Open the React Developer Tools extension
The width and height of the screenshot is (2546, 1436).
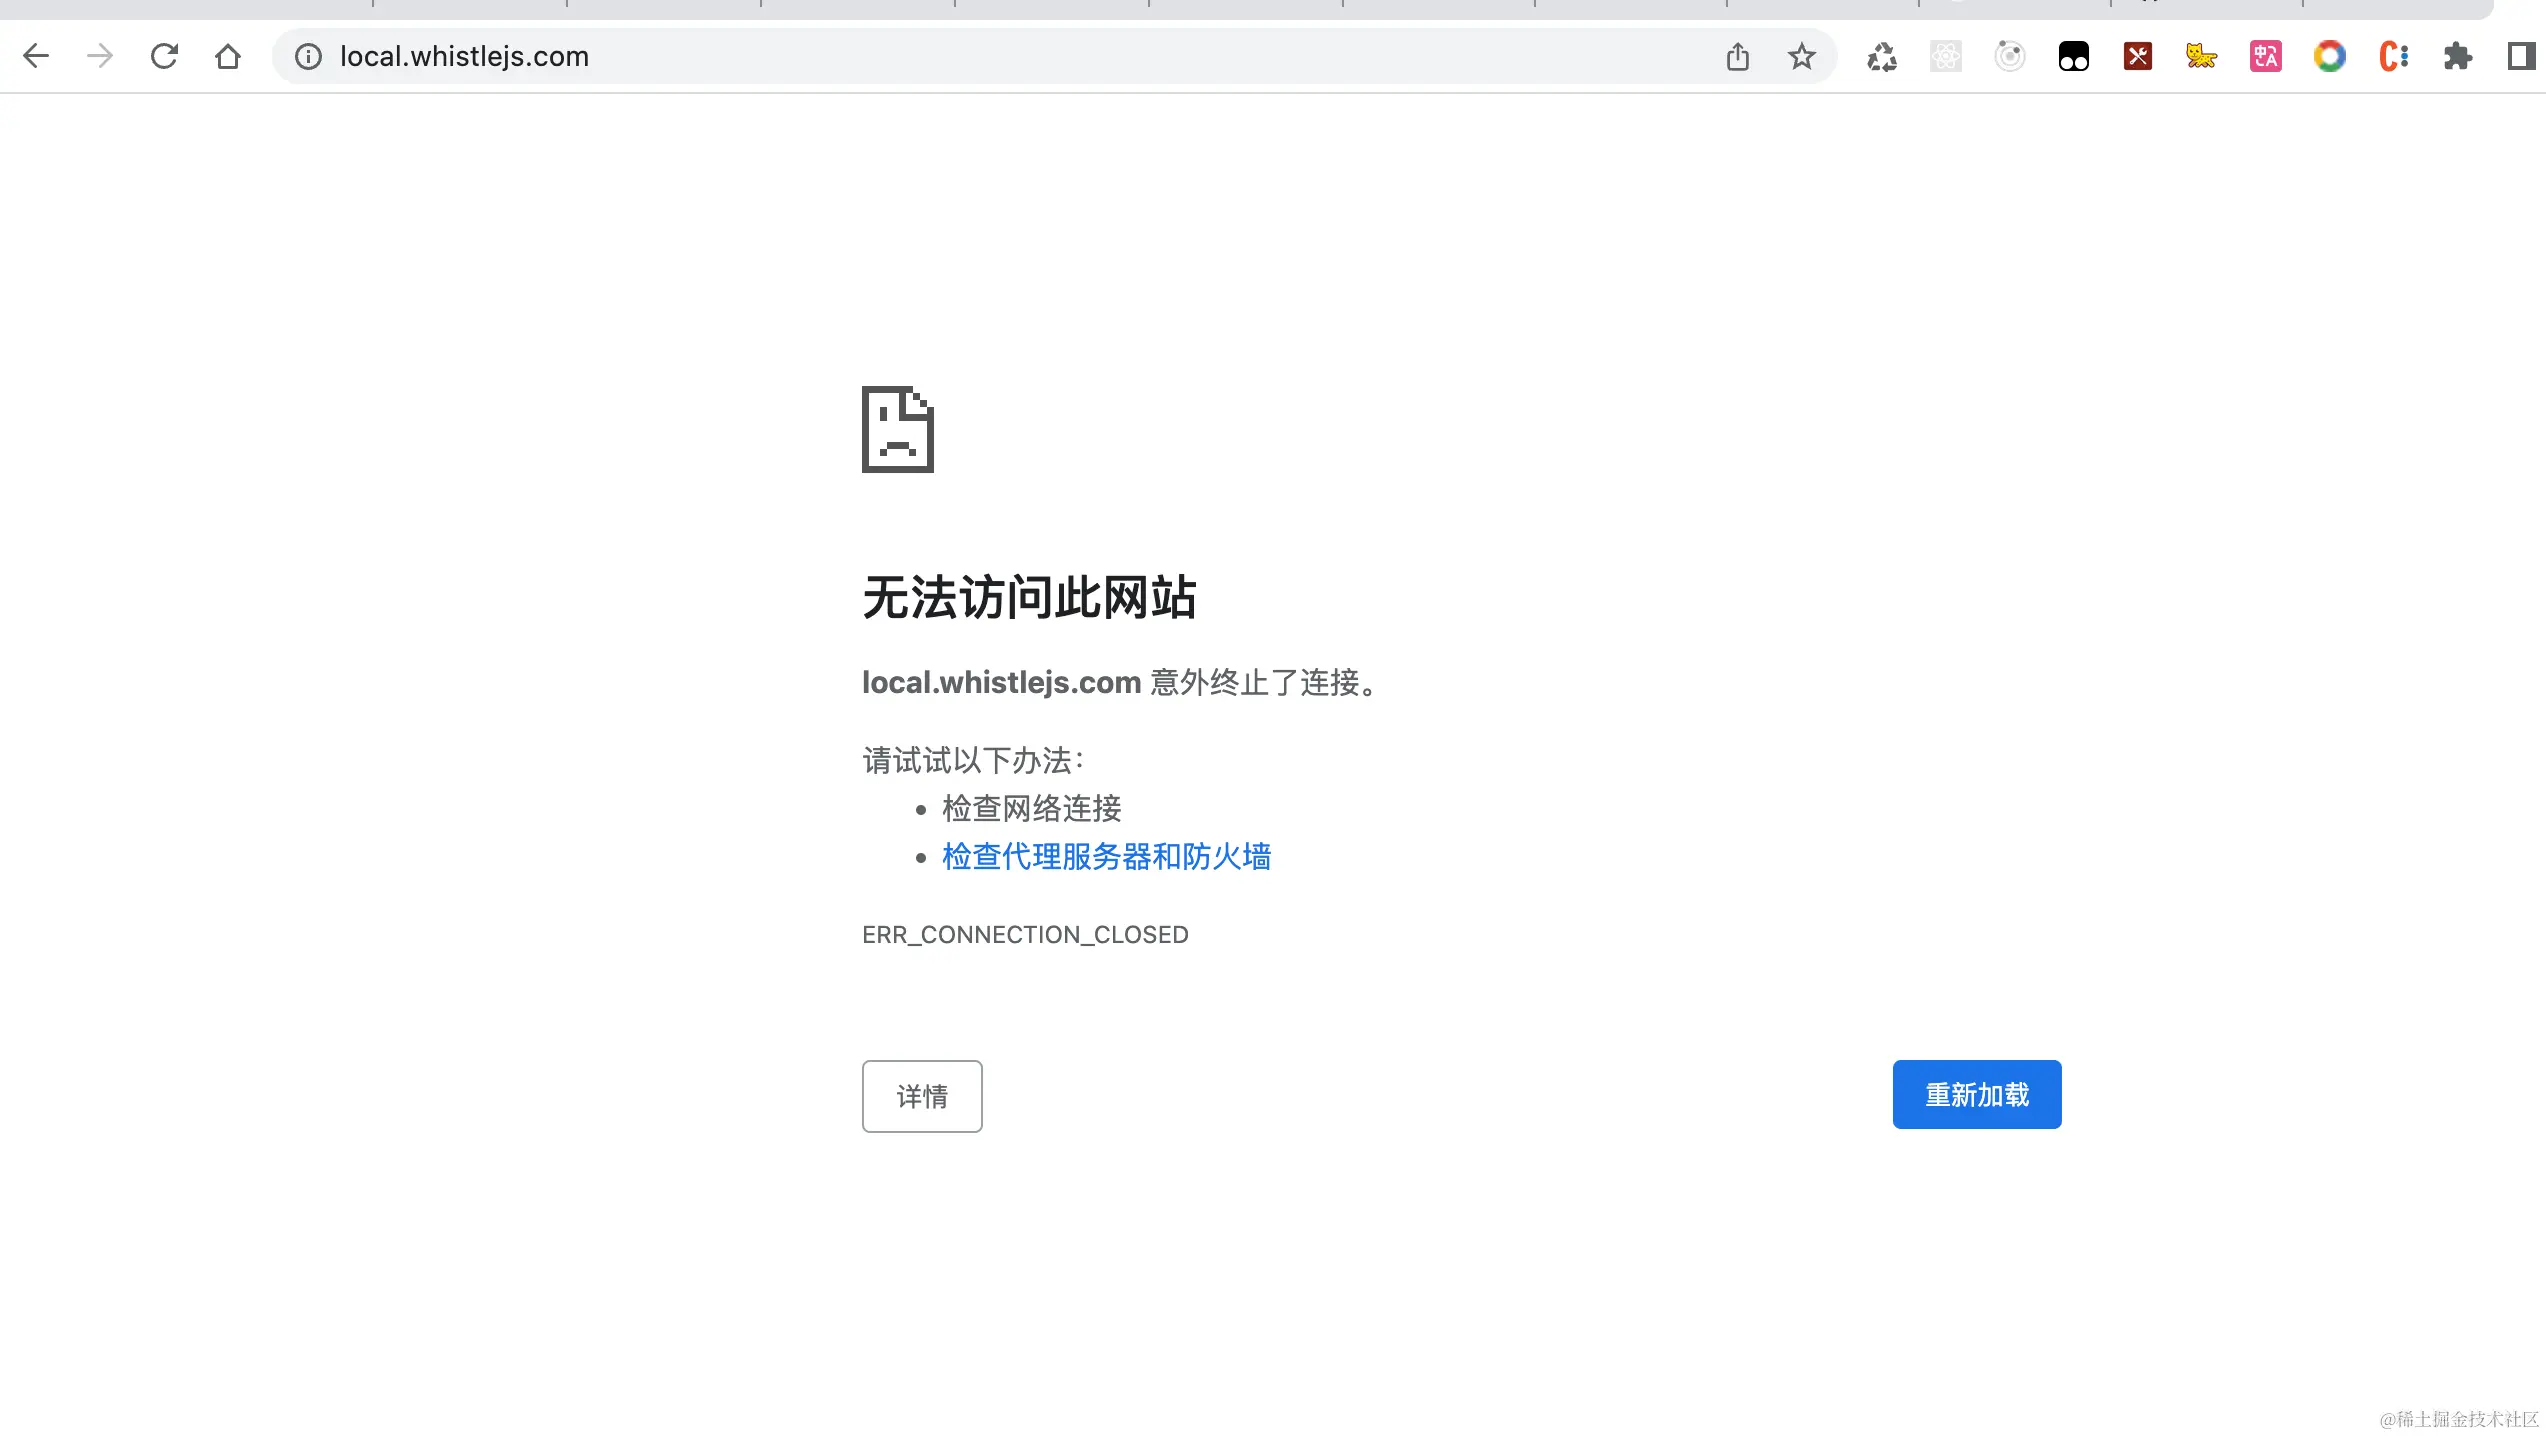tap(1946, 56)
